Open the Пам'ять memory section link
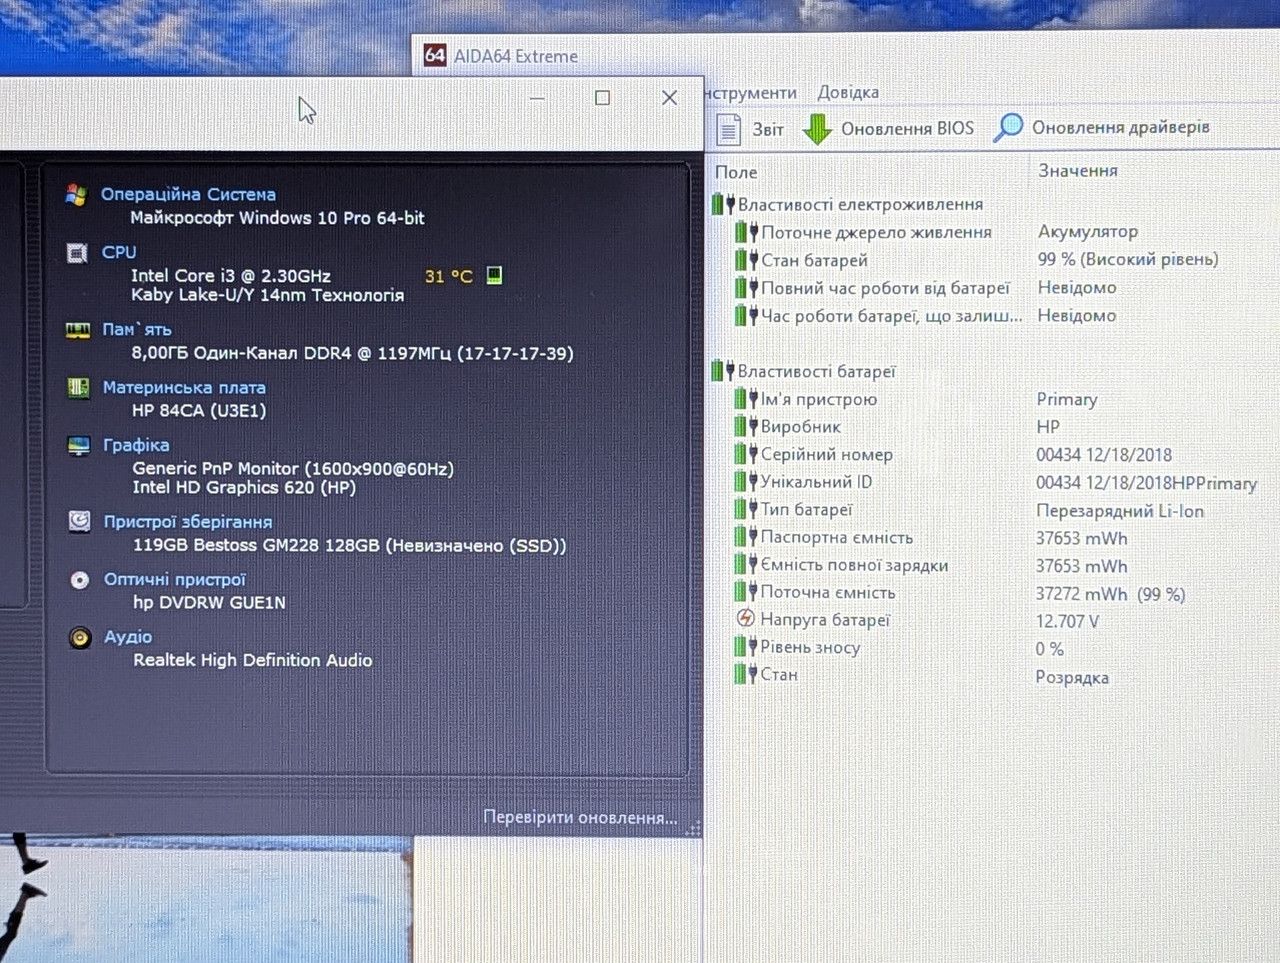The image size is (1280, 963). point(137,329)
